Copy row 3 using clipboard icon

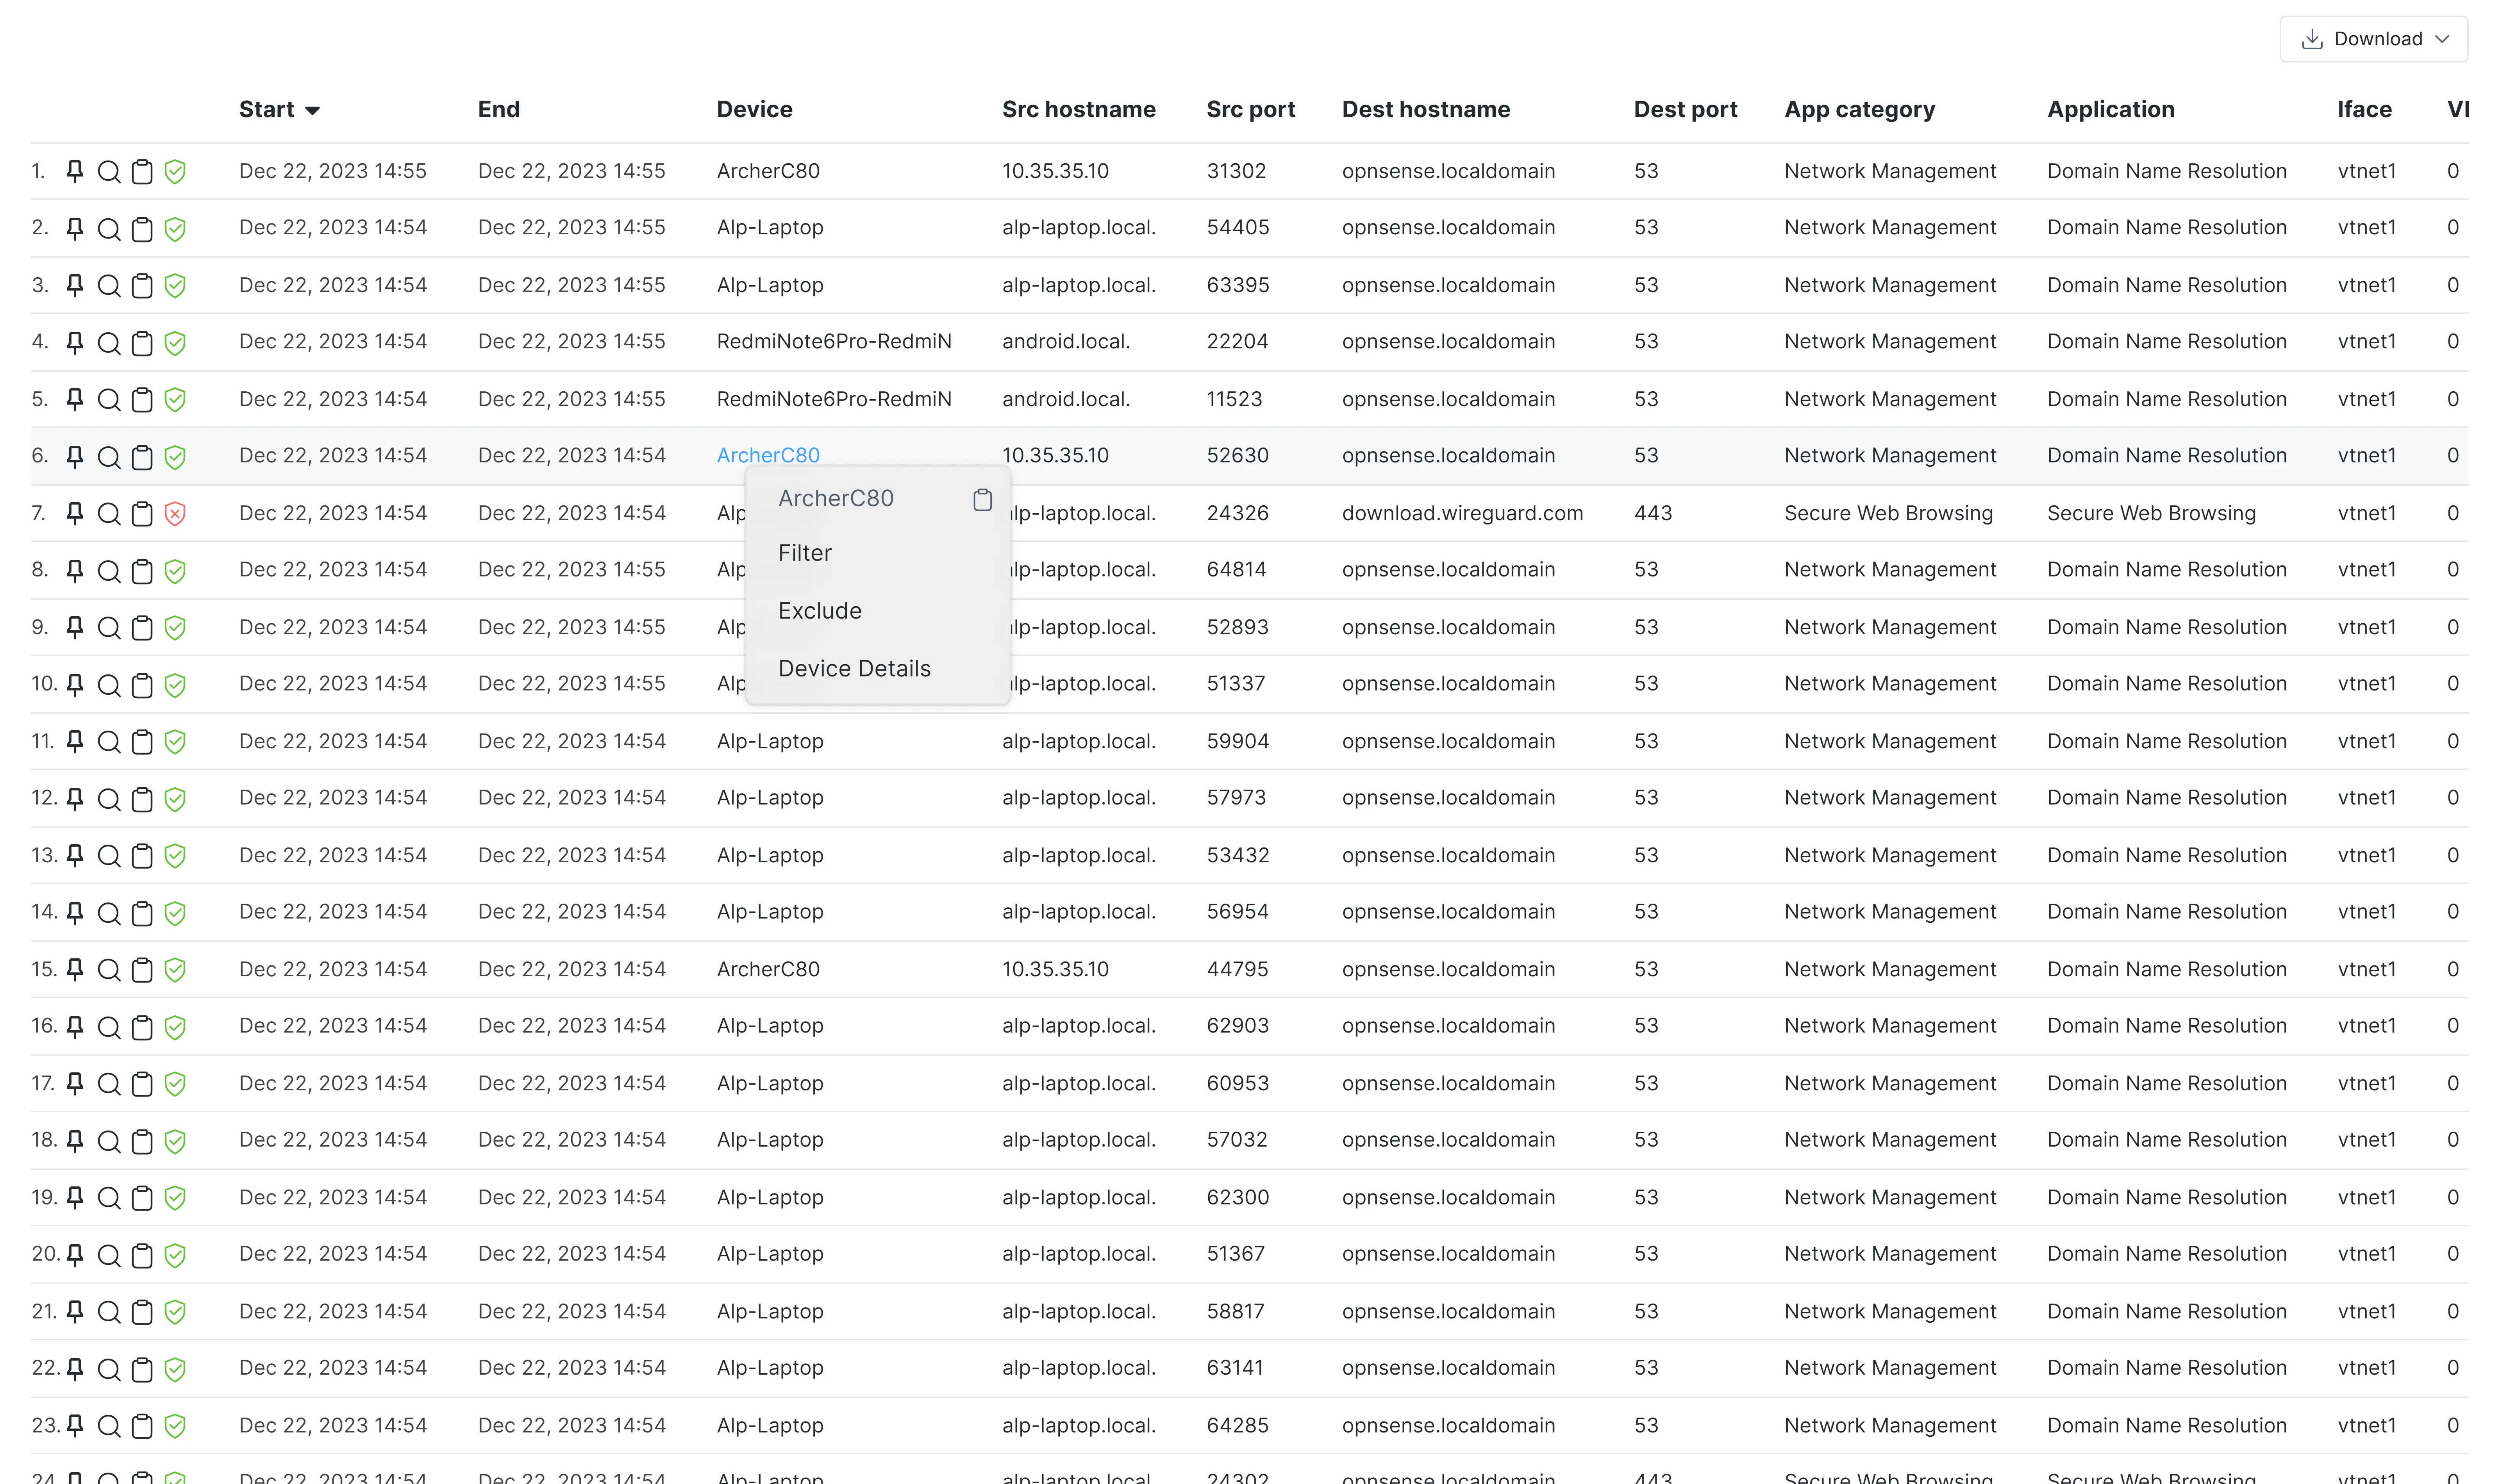(x=143, y=286)
